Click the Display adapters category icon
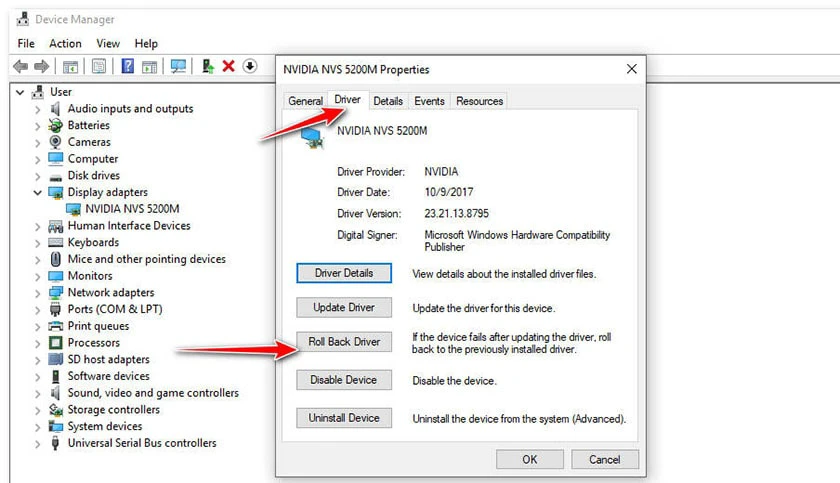The image size is (840, 483). point(56,192)
